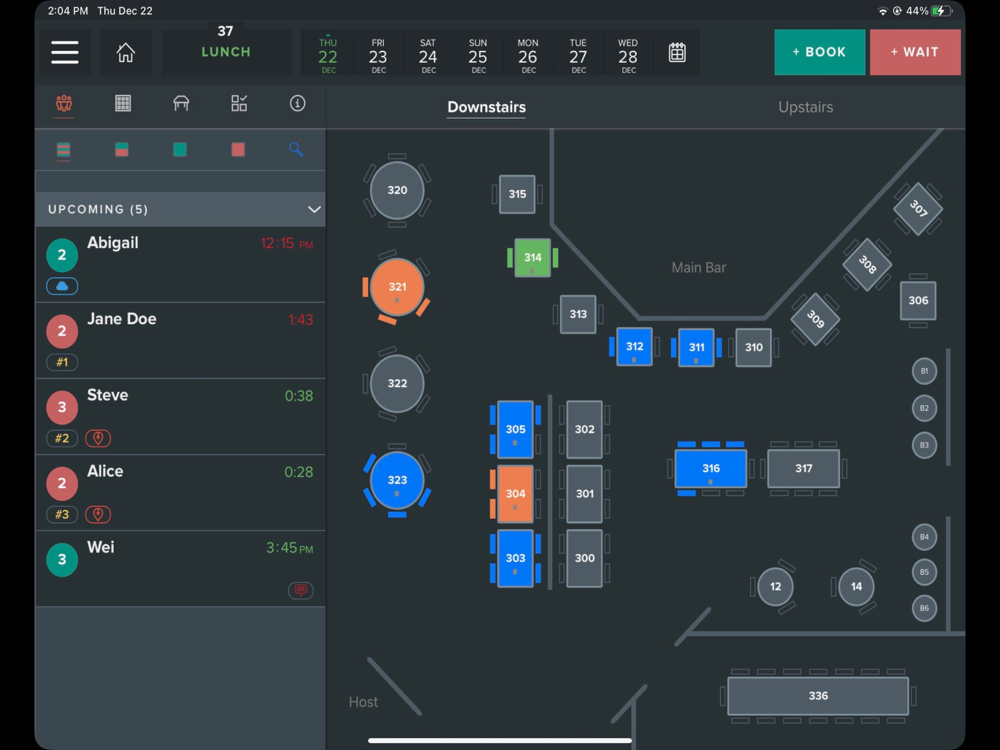Select orange round table 321
The height and width of the screenshot is (750, 1000).
[397, 287]
